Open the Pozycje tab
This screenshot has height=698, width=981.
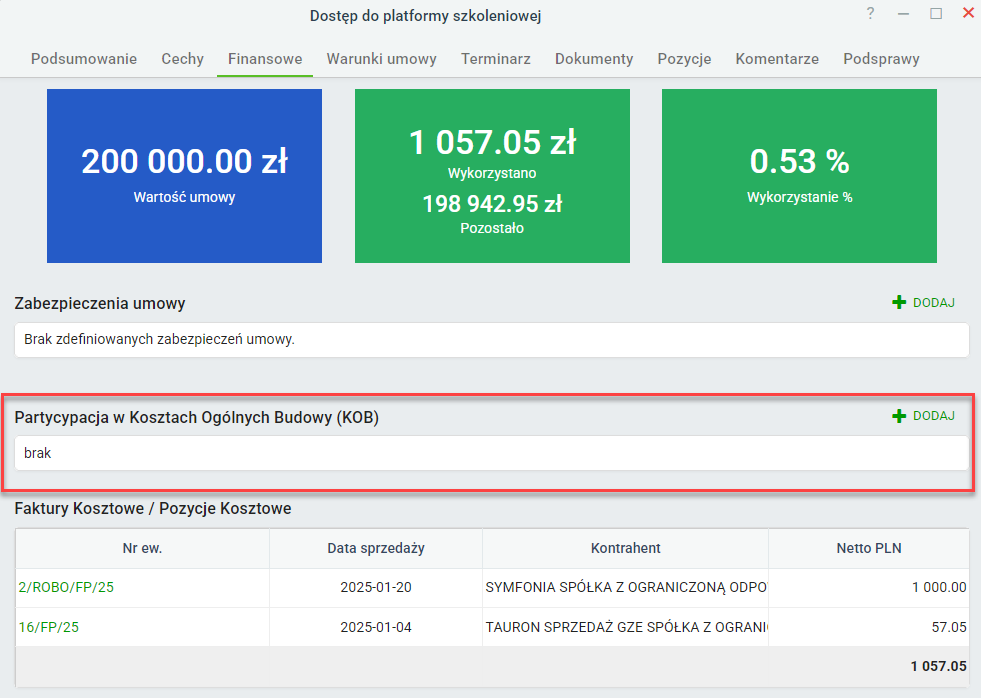[684, 59]
